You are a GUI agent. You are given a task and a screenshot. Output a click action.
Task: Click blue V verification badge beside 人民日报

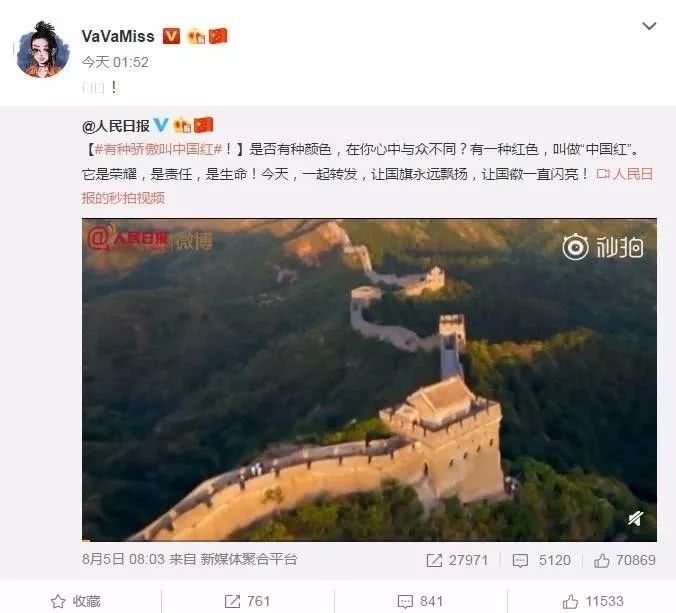161,125
